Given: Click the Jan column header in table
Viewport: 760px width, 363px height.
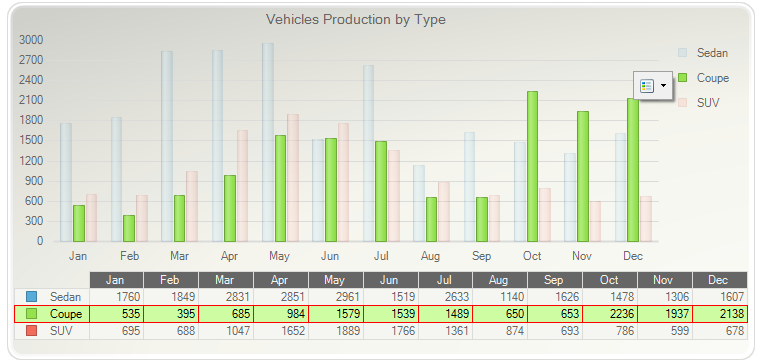Looking at the screenshot, I should point(116,280).
